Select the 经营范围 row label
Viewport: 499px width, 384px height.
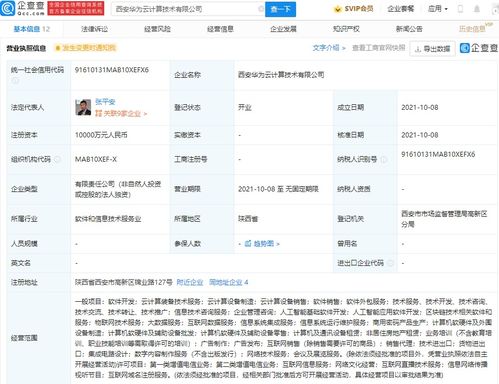click(24, 338)
